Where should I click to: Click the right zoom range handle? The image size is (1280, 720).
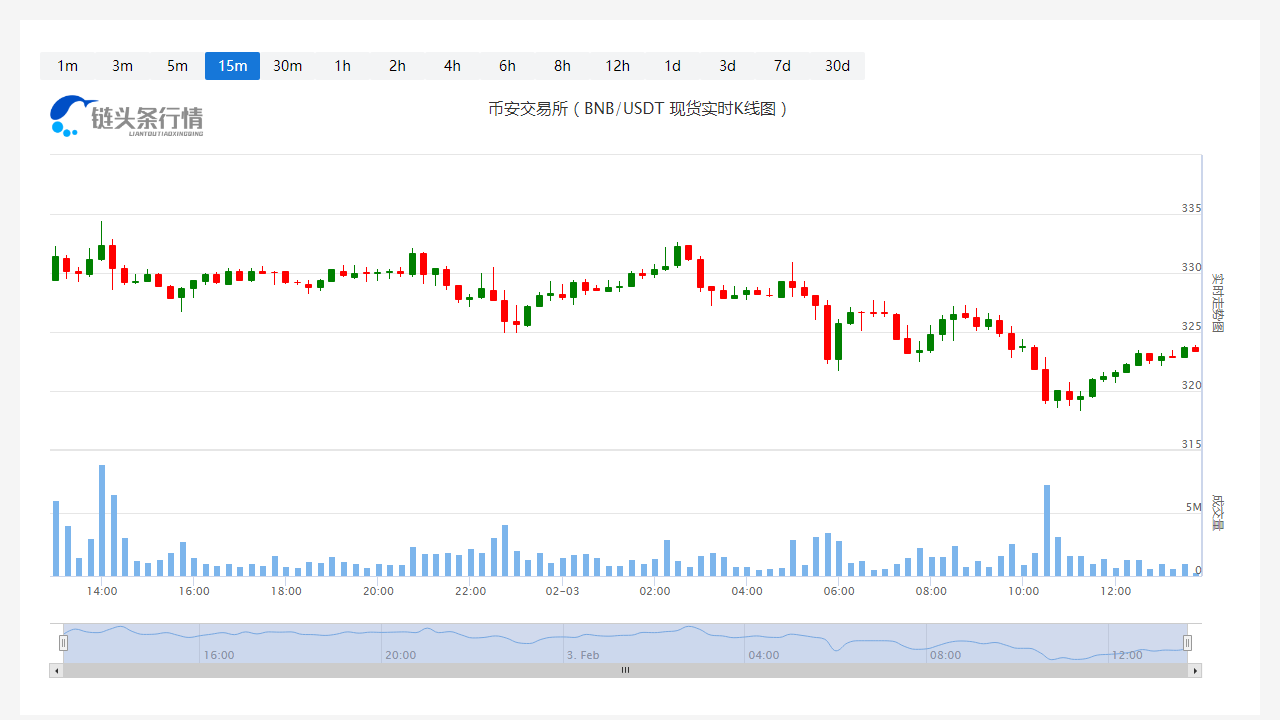(x=1187, y=643)
